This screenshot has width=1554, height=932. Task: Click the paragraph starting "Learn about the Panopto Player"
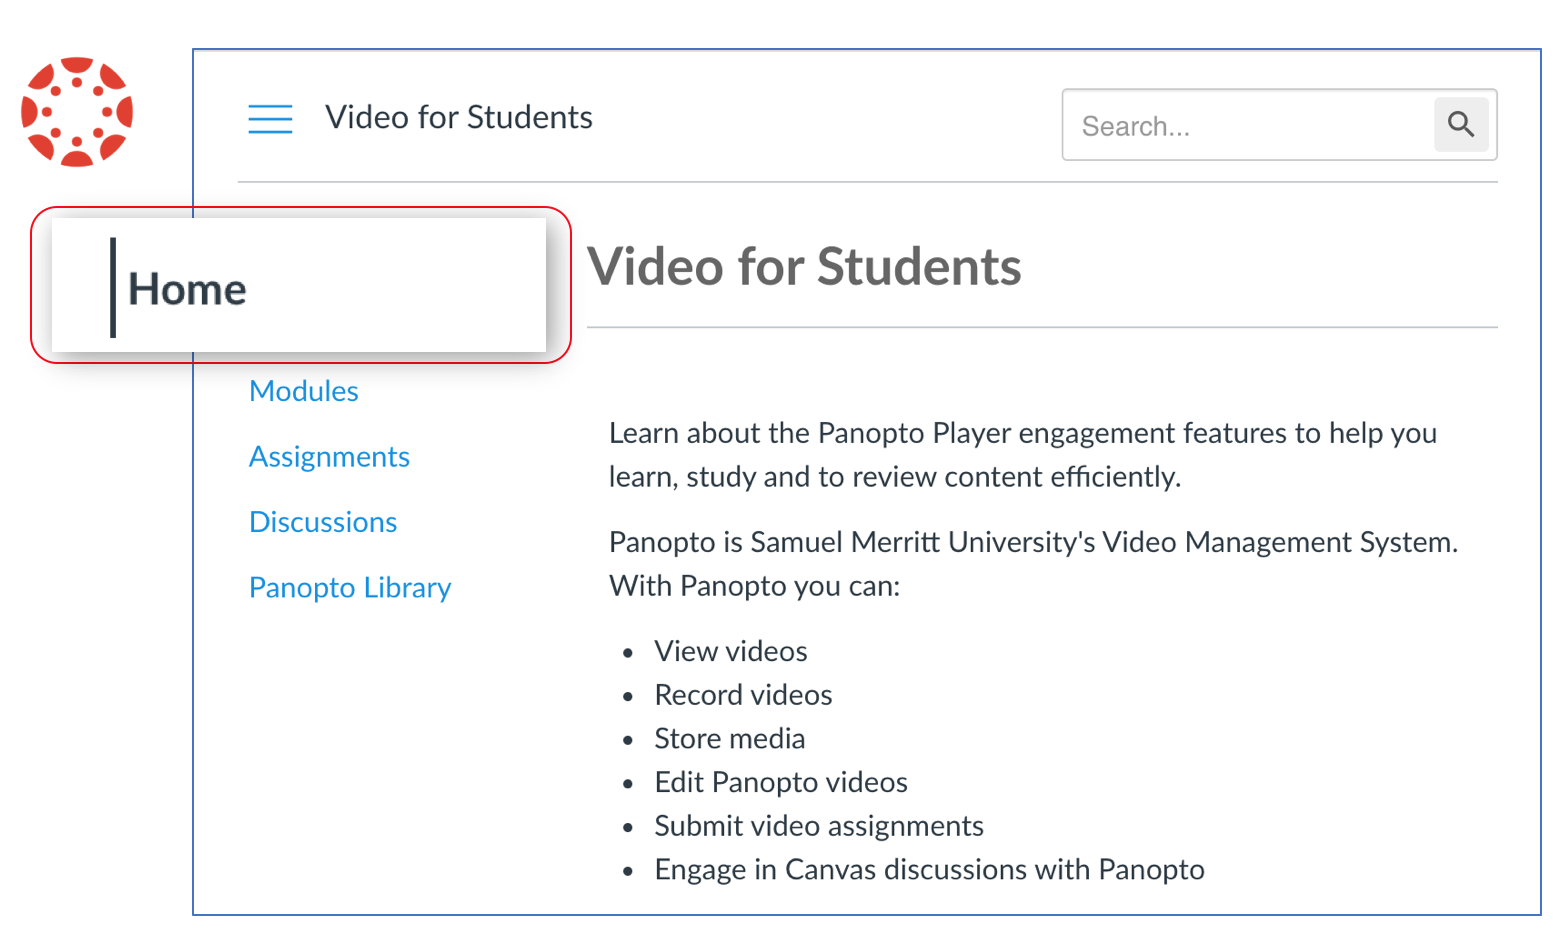point(1023,455)
